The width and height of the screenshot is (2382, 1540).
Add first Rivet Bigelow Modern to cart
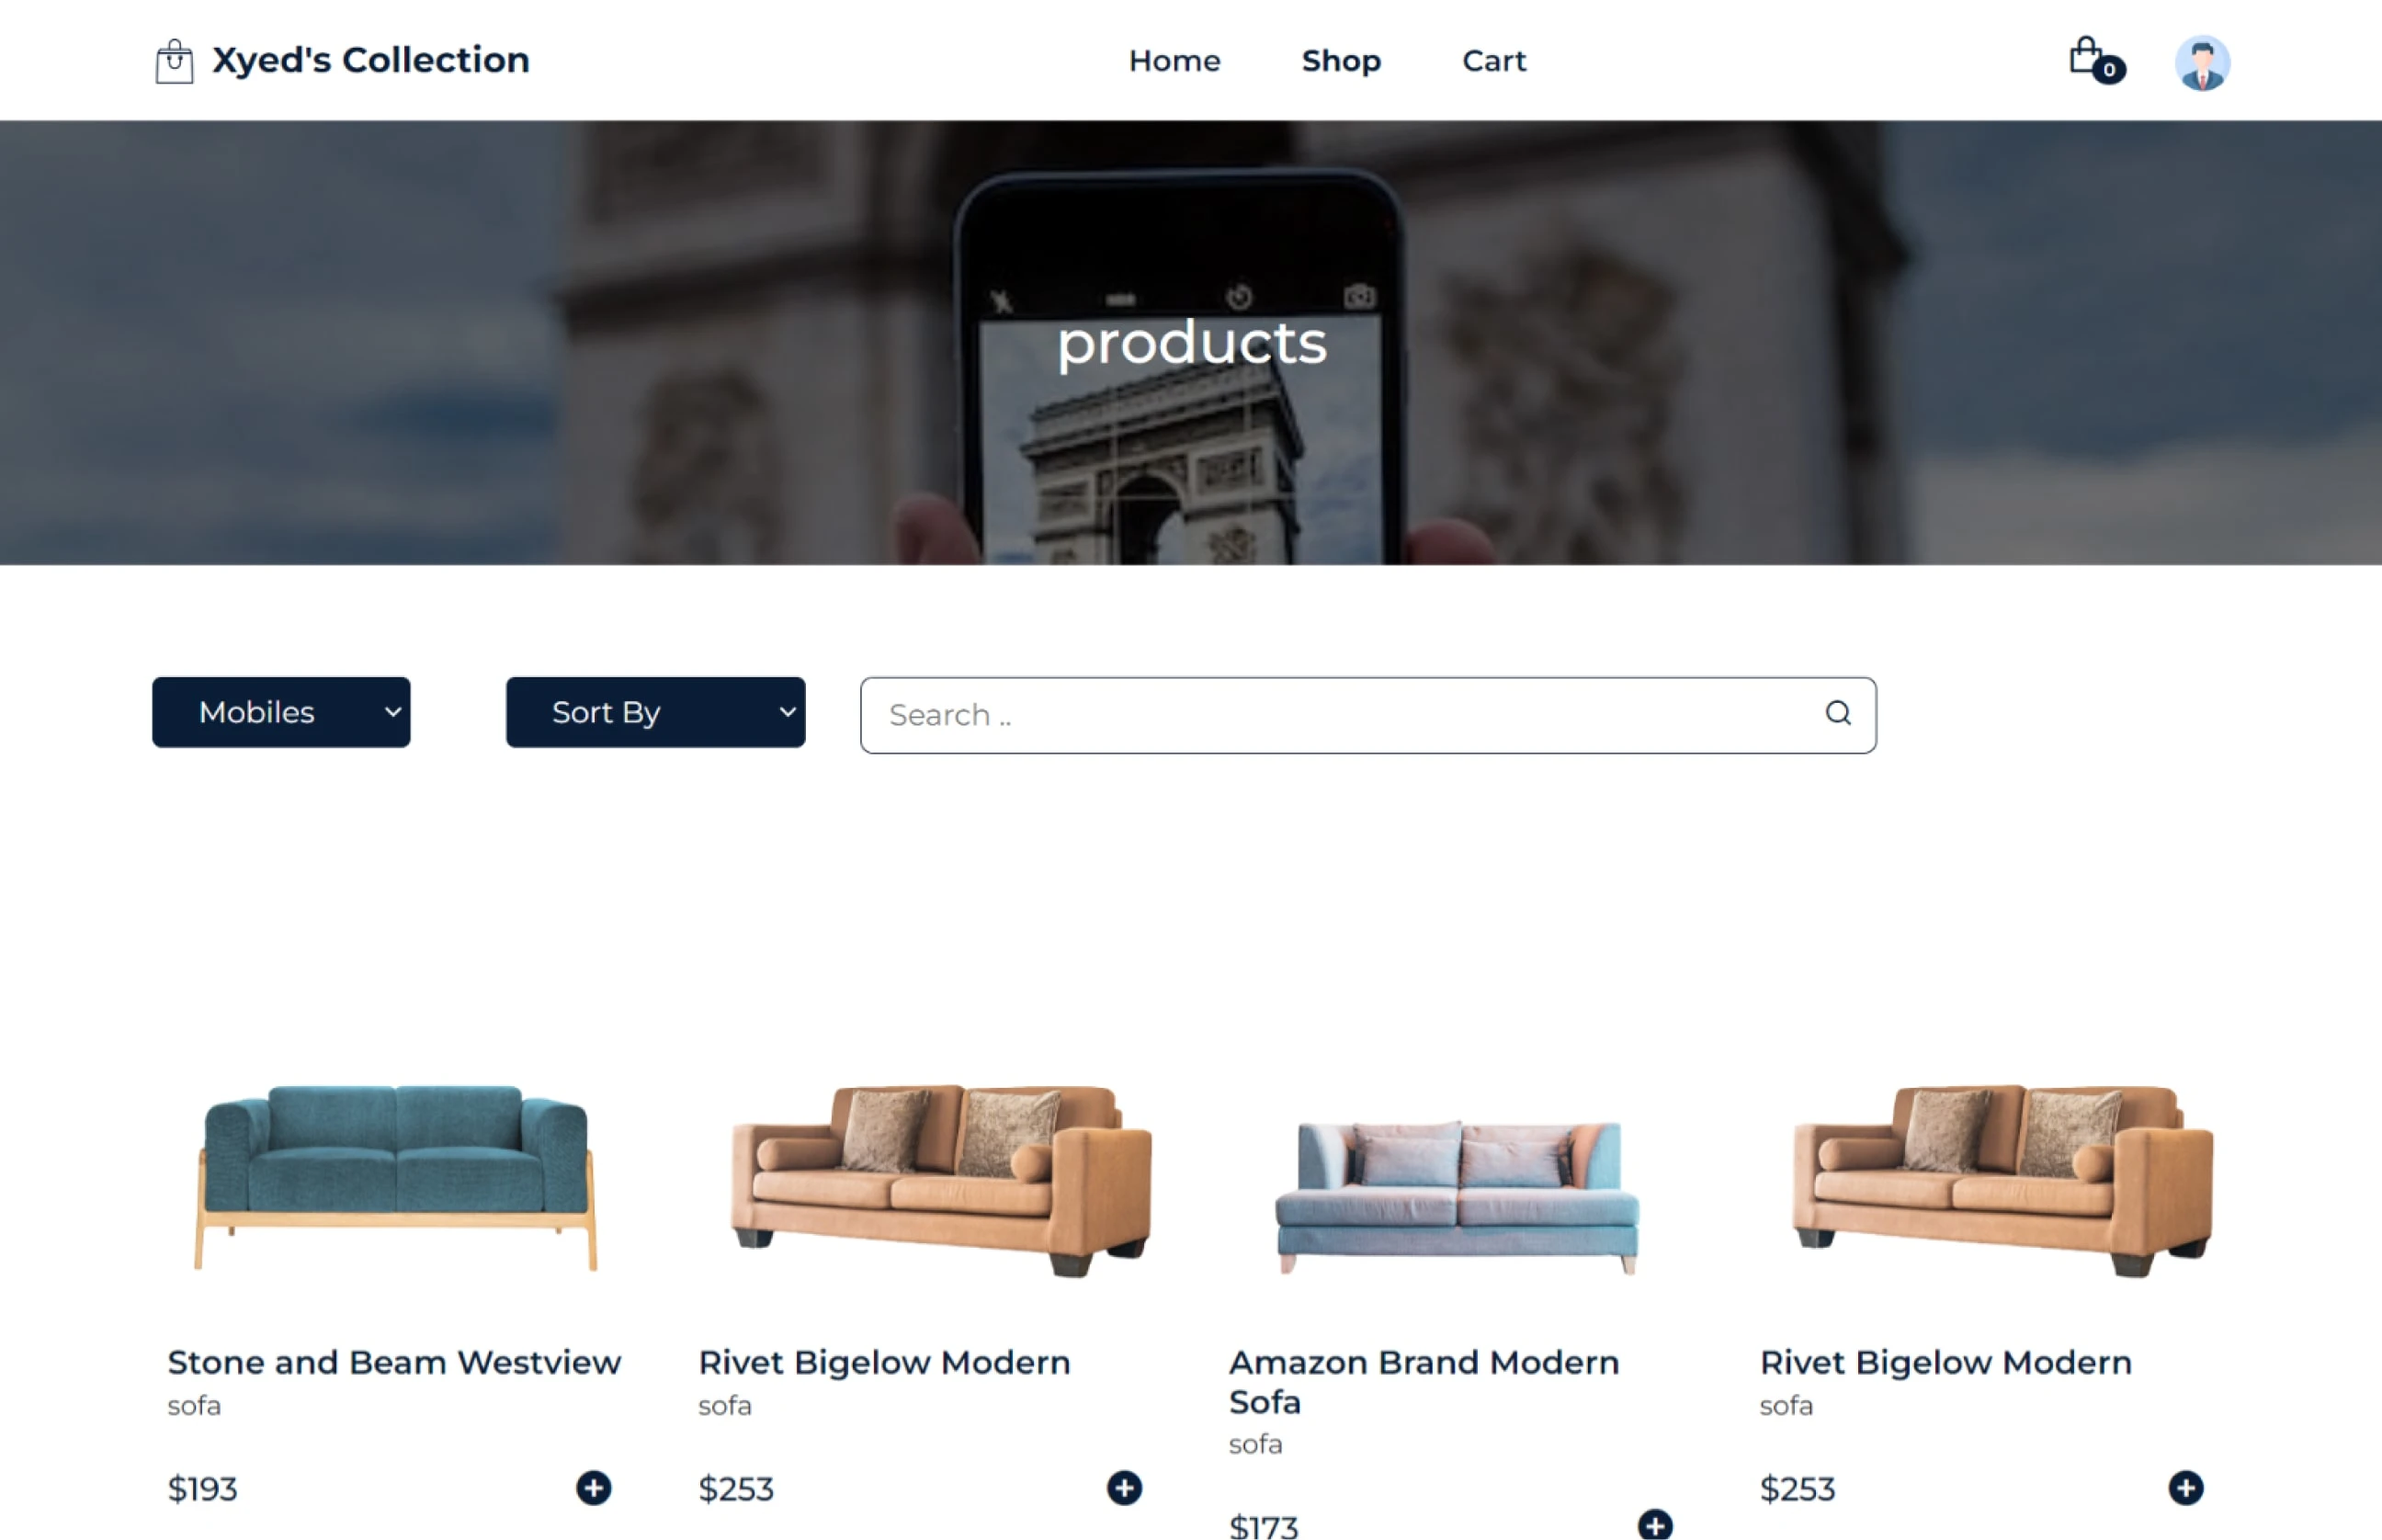tap(1124, 1488)
